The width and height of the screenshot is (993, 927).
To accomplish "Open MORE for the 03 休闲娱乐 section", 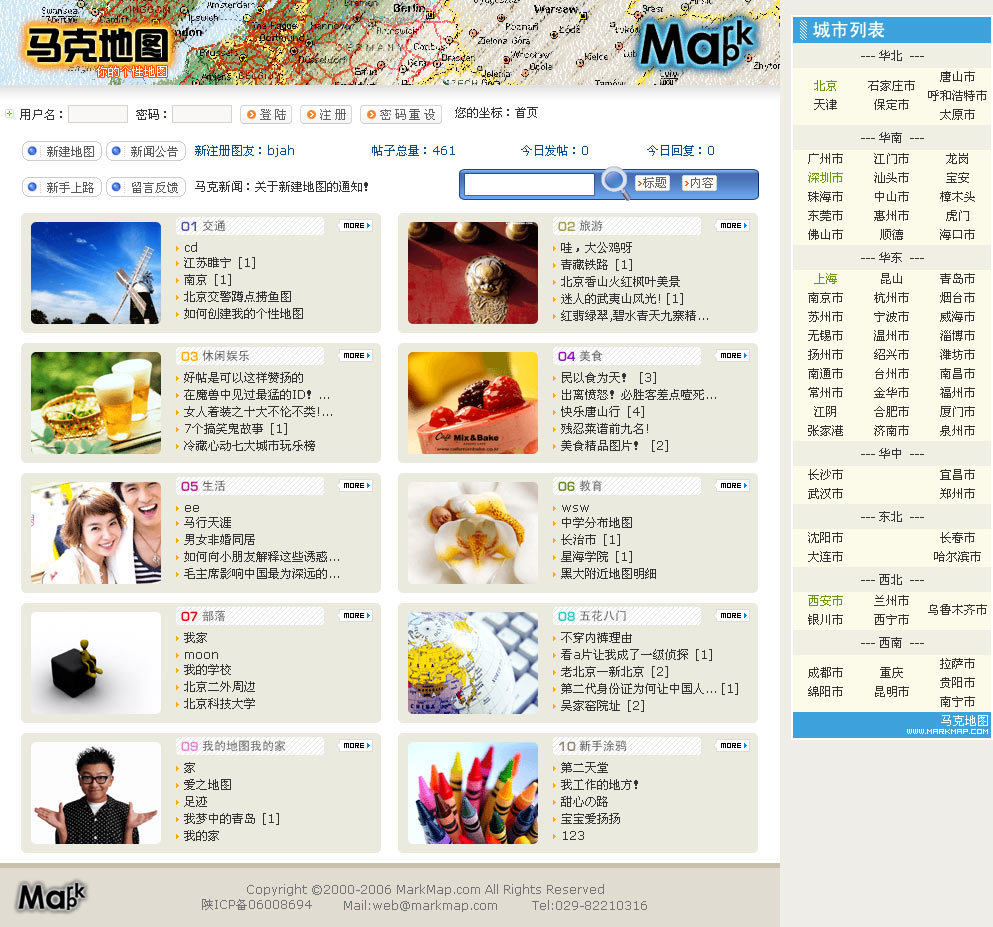I will [x=357, y=356].
